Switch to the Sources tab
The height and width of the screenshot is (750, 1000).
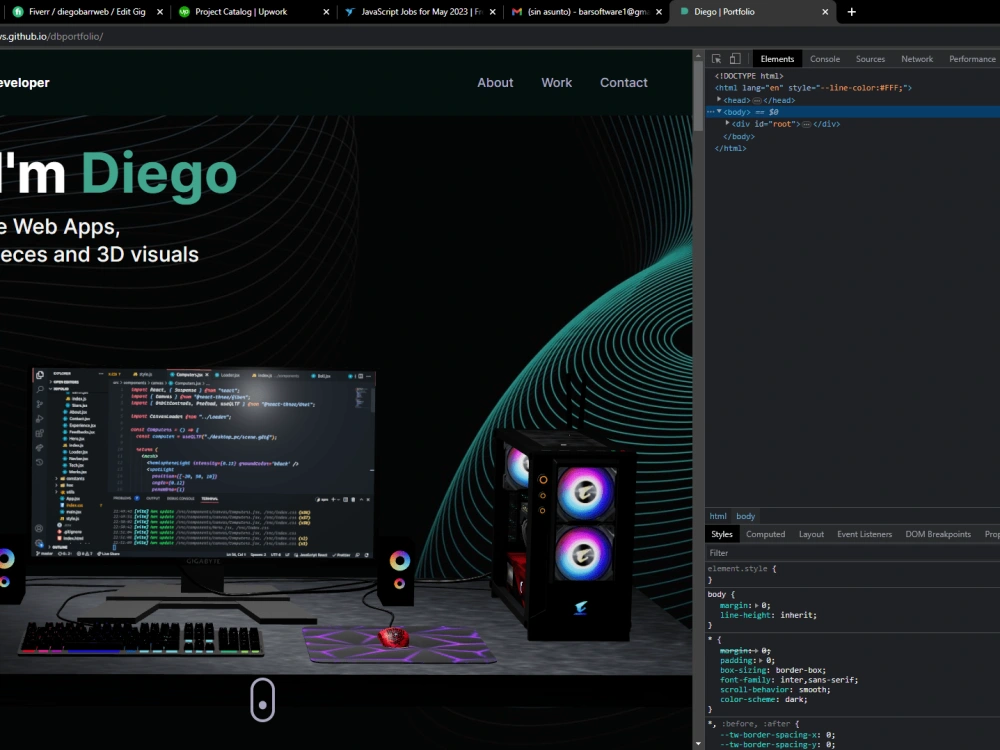coord(870,59)
